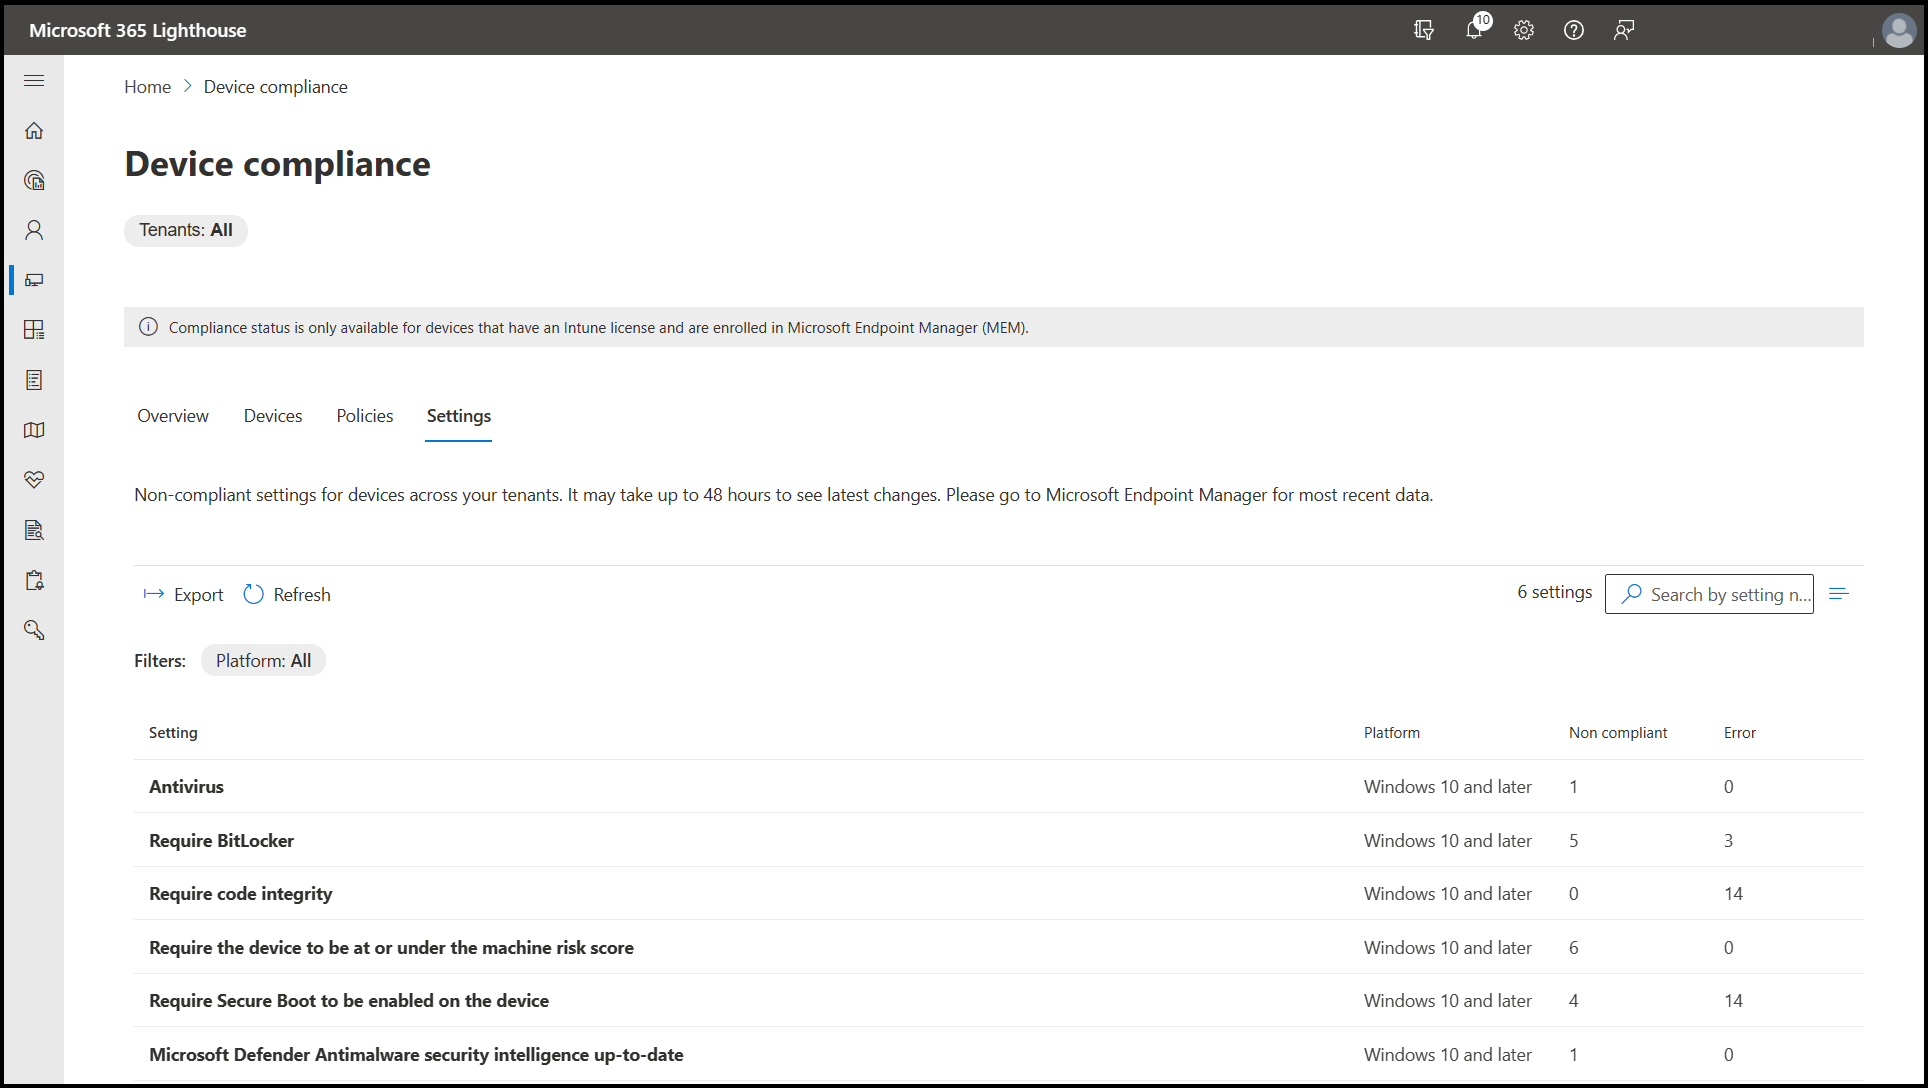Image resolution: width=1928 pixels, height=1088 pixels.
Task: Switch to the Policies tab
Action: pos(364,416)
